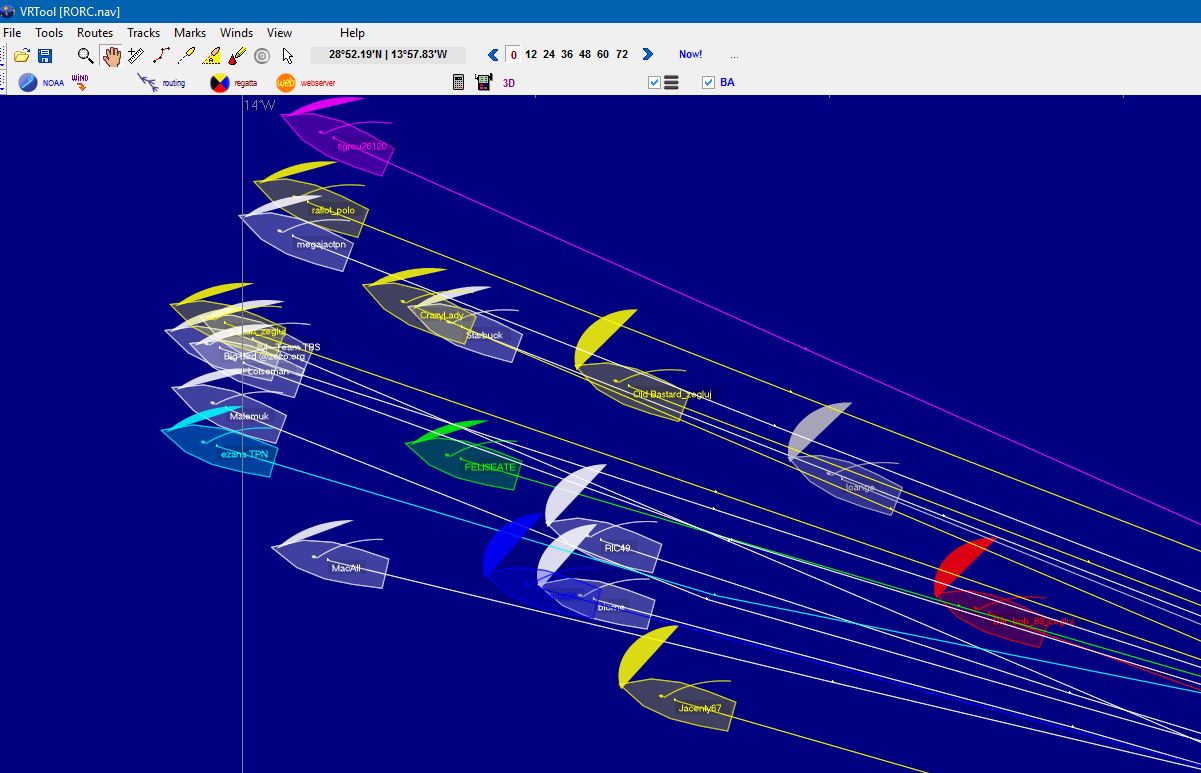
Task: Select the magnifier zoom tool
Action: pyautogui.click(x=86, y=56)
